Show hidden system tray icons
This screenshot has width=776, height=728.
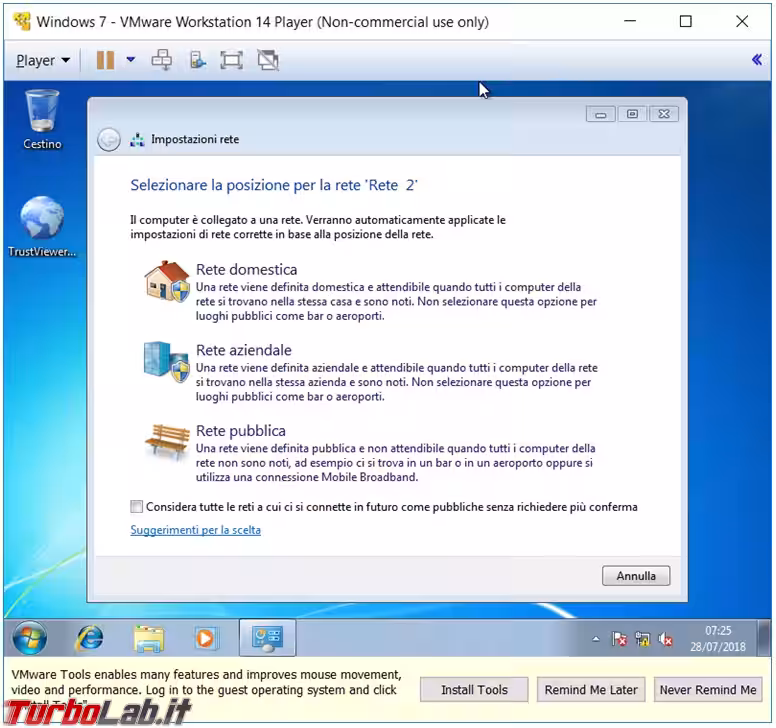click(x=596, y=639)
